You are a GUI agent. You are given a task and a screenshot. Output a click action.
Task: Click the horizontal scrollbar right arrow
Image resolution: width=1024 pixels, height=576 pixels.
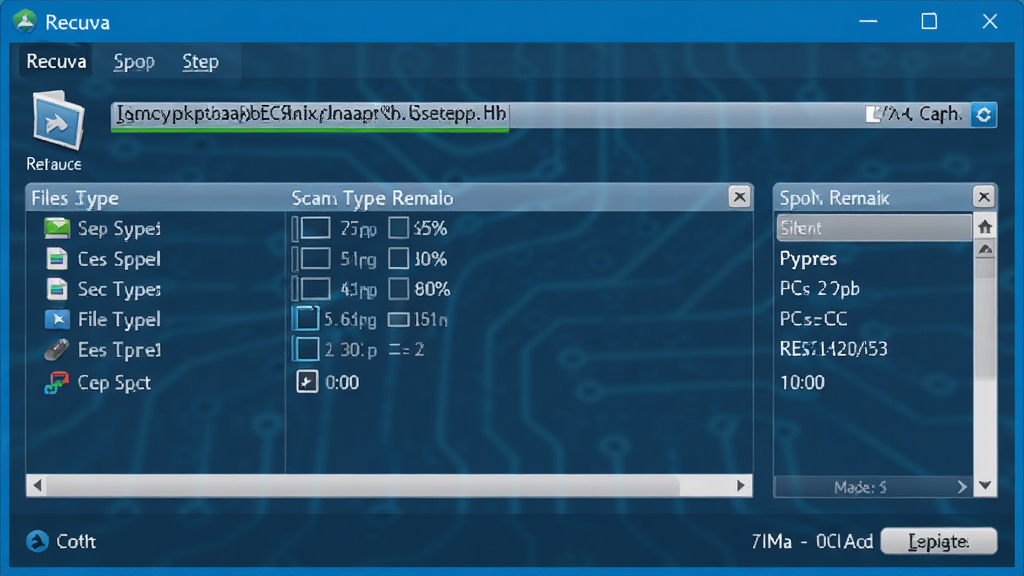741,485
